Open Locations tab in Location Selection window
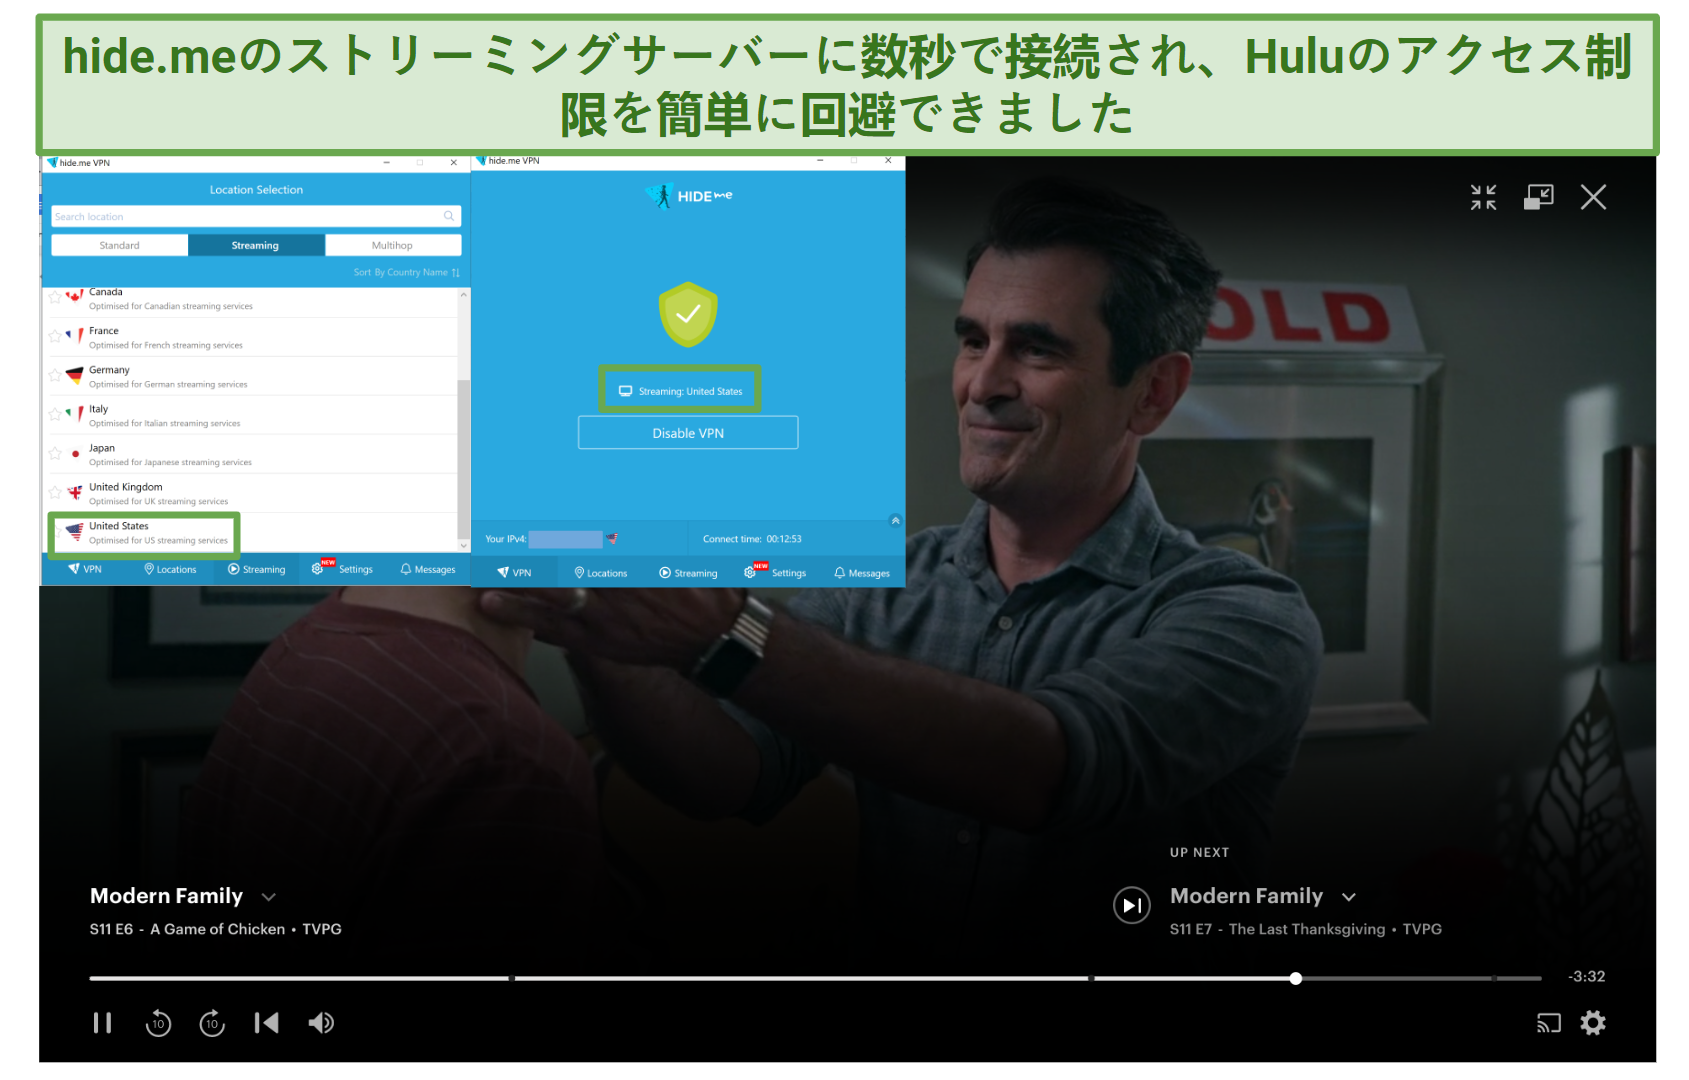 coord(170,569)
